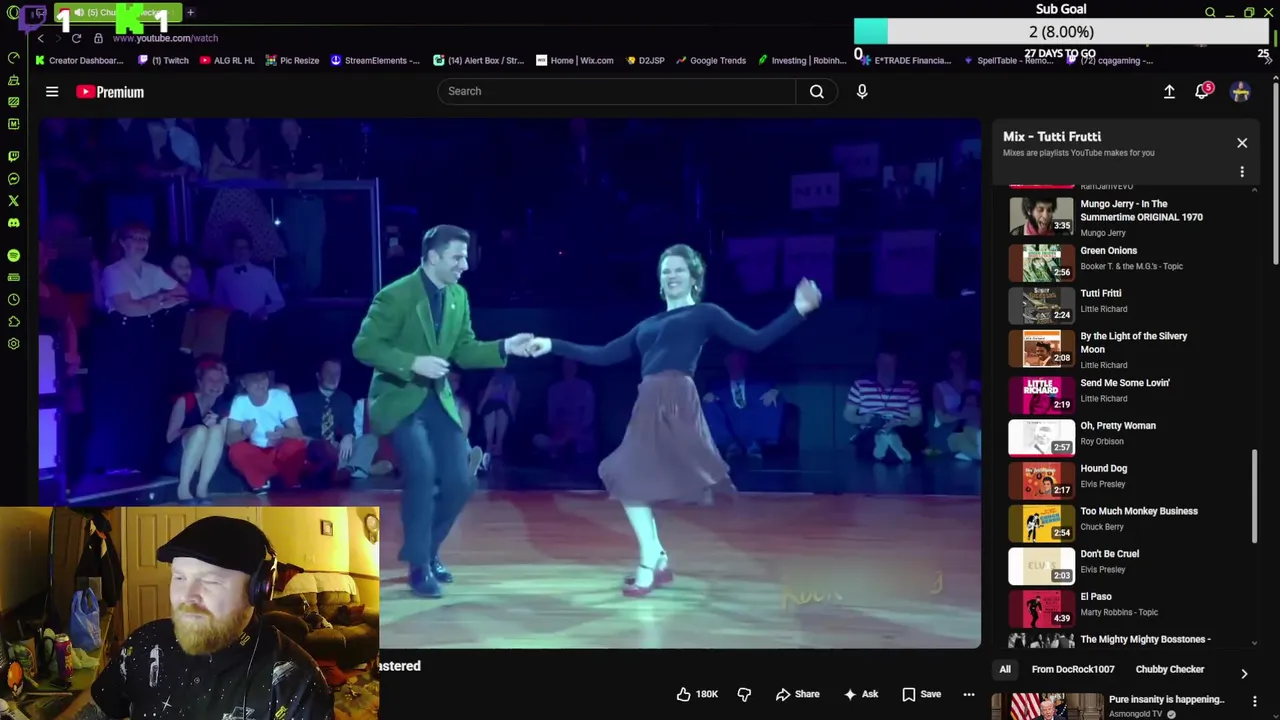Click the Ask button below video
1280x720 pixels.
(x=860, y=694)
